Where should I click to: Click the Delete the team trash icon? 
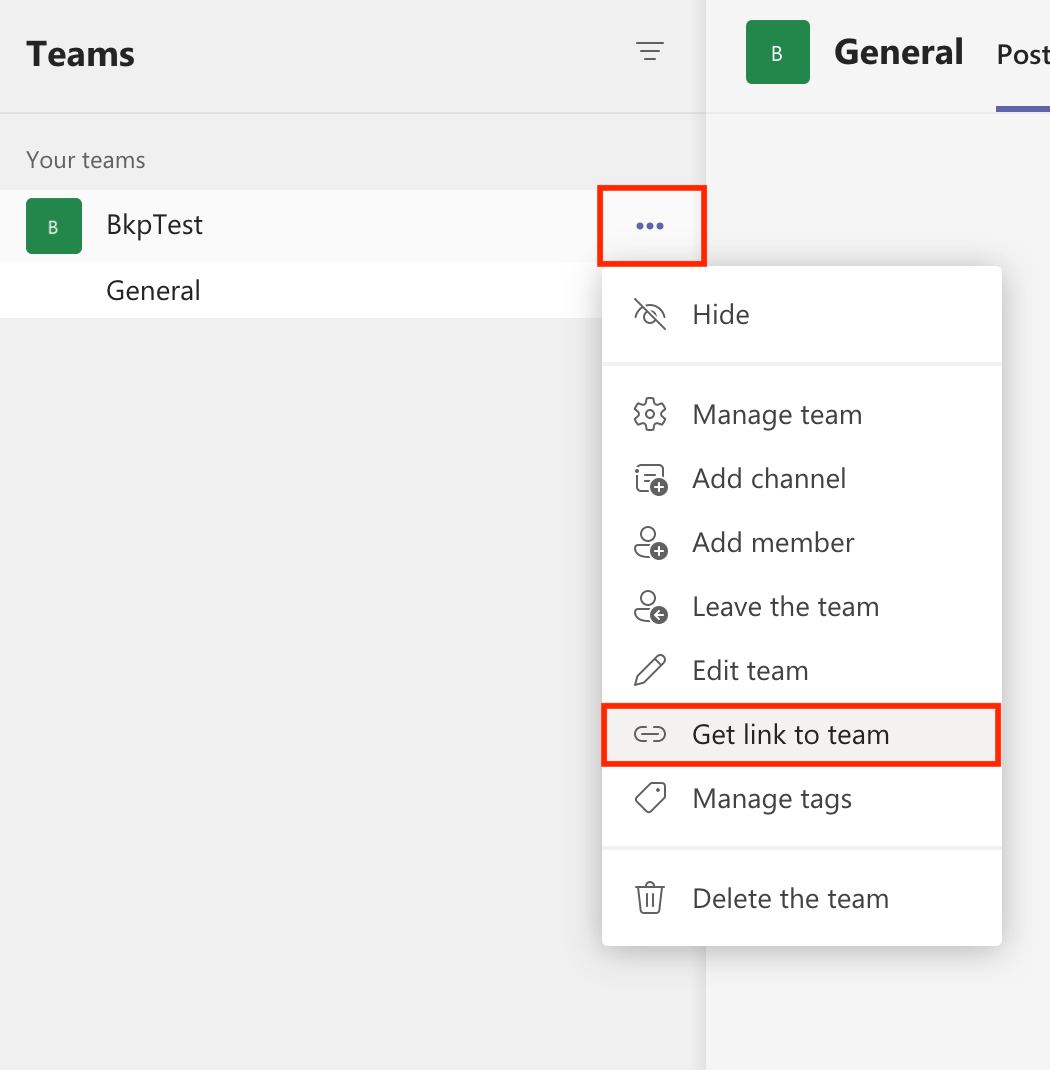coord(650,898)
